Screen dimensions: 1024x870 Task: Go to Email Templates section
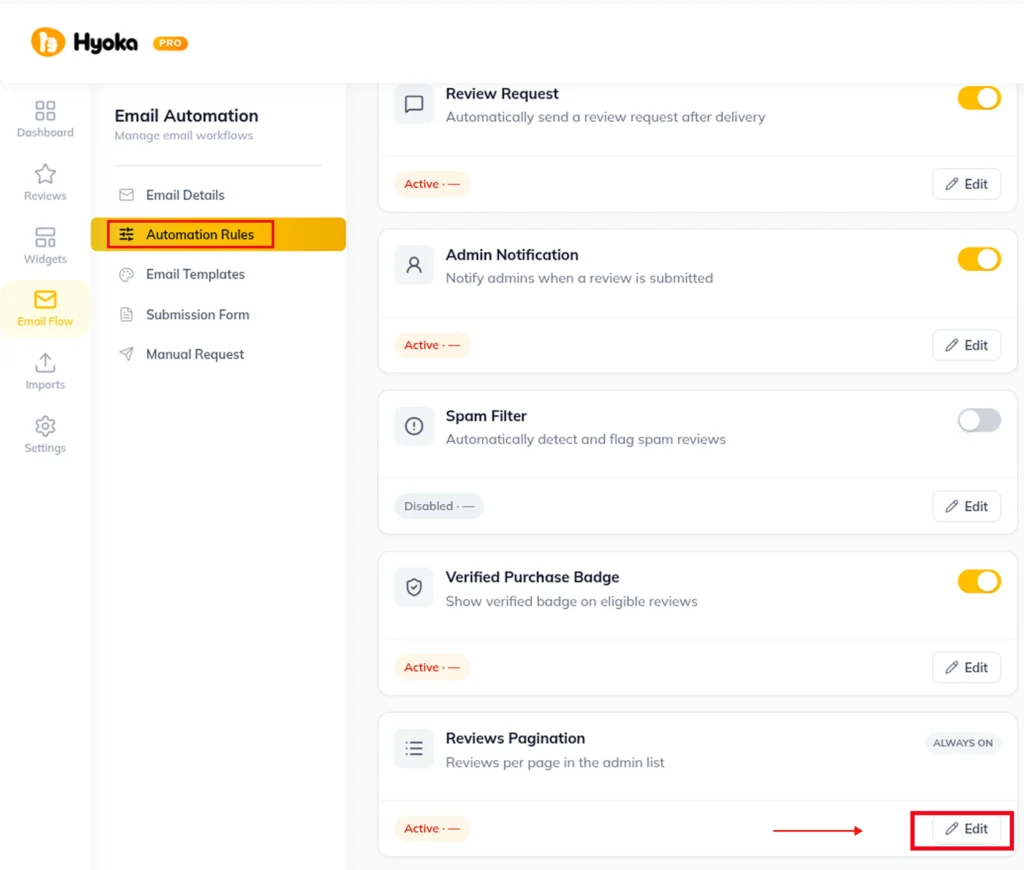click(218, 274)
